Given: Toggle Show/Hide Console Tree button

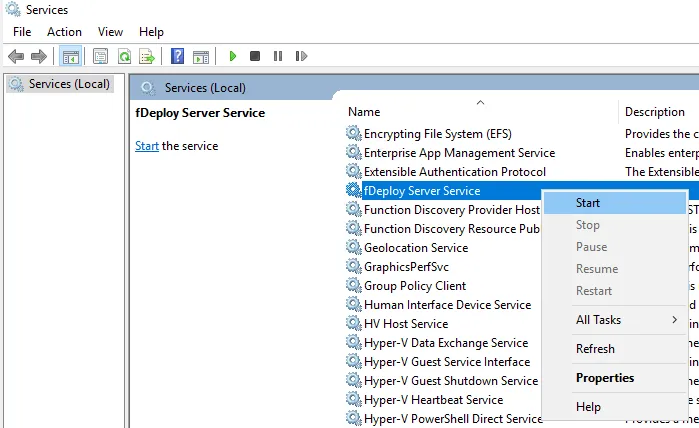Looking at the screenshot, I should click(70, 57).
